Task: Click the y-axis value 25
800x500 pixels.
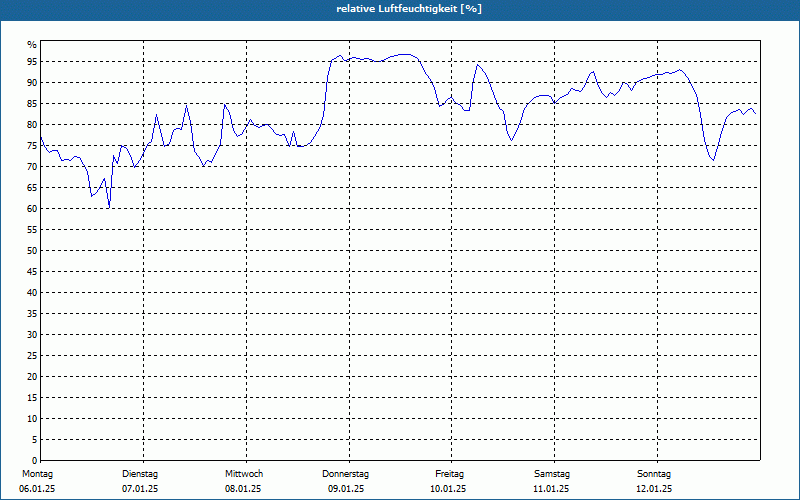Action: click(32, 356)
